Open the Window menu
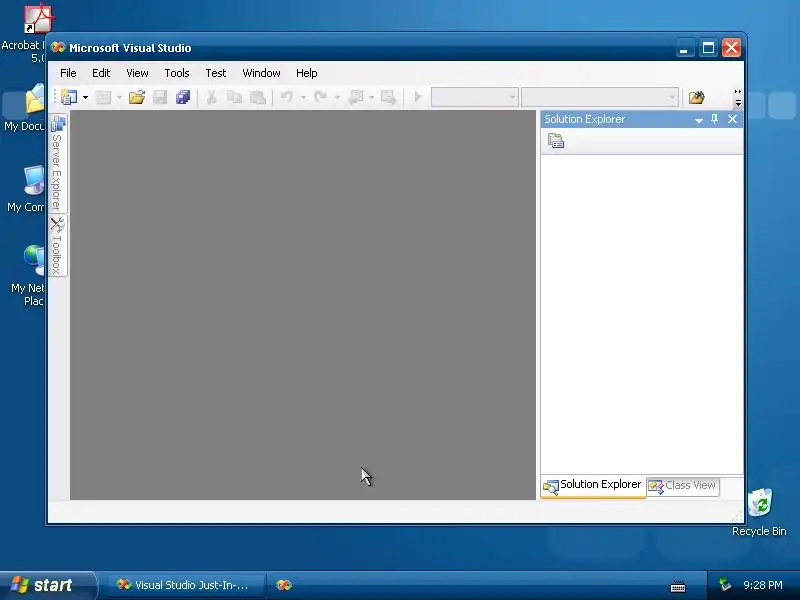Image resolution: width=800 pixels, height=600 pixels. click(x=261, y=73)
